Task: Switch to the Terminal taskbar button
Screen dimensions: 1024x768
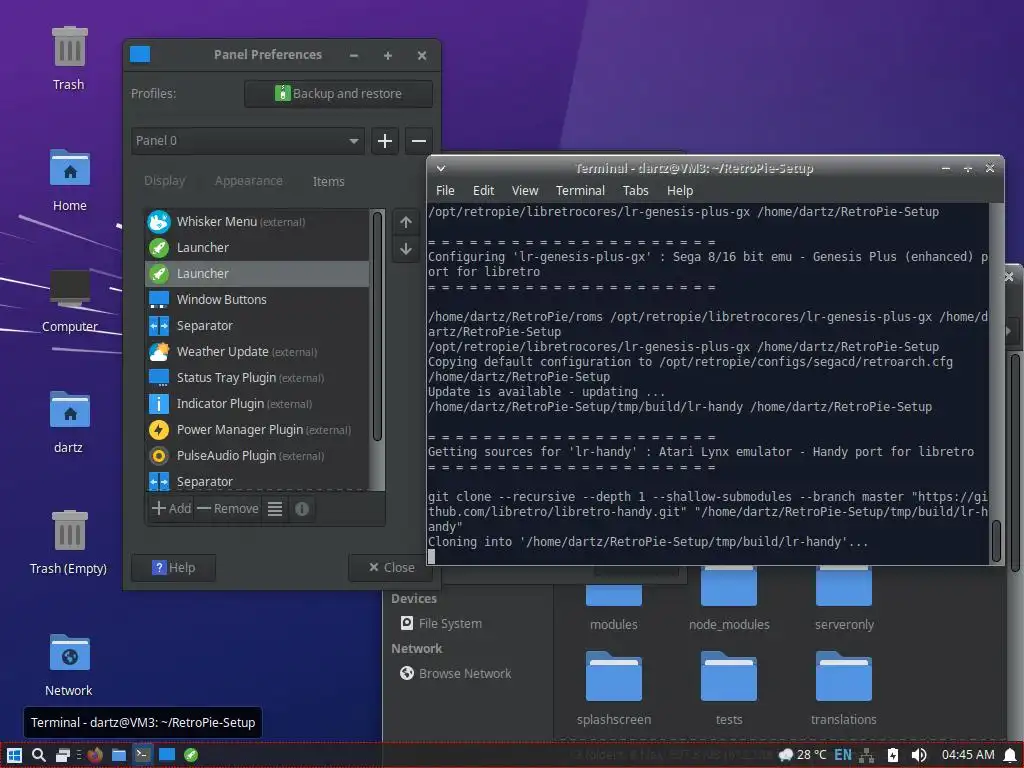Action: point(143,755)
